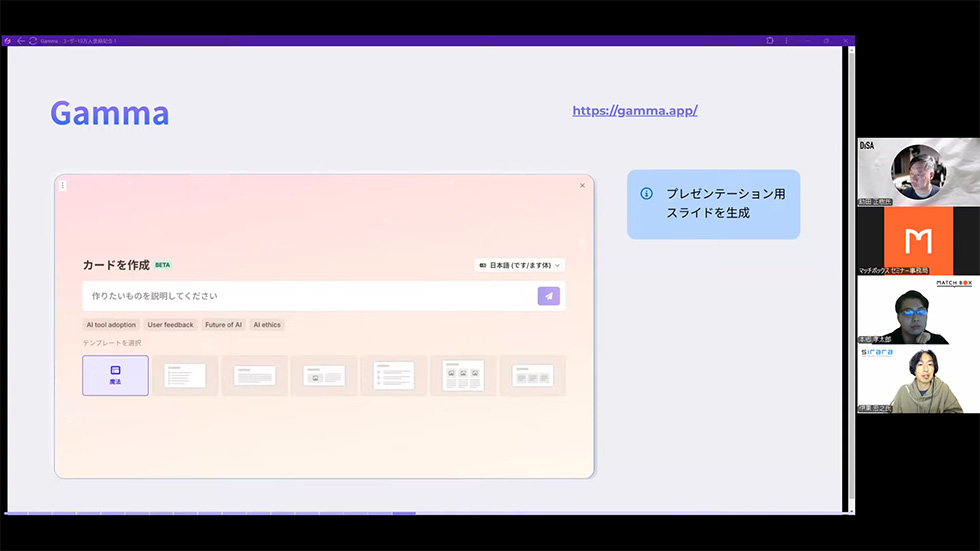980x551 pixels.
Task: Choose the timeline list template thumbnail
Action: pos(394,375)
